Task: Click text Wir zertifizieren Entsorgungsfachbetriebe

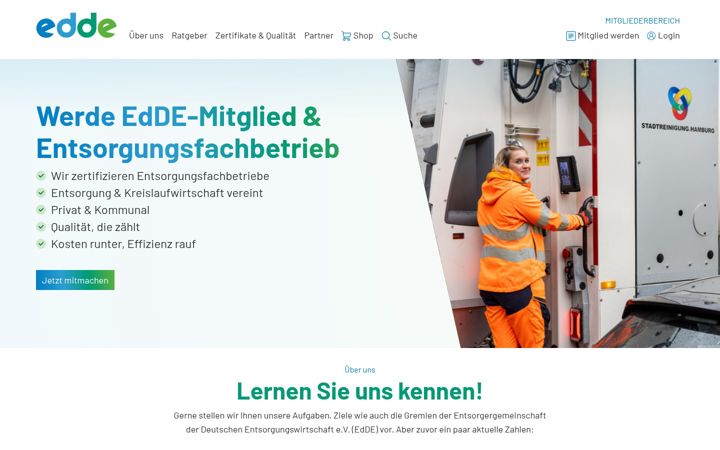Action: [160, 176]
